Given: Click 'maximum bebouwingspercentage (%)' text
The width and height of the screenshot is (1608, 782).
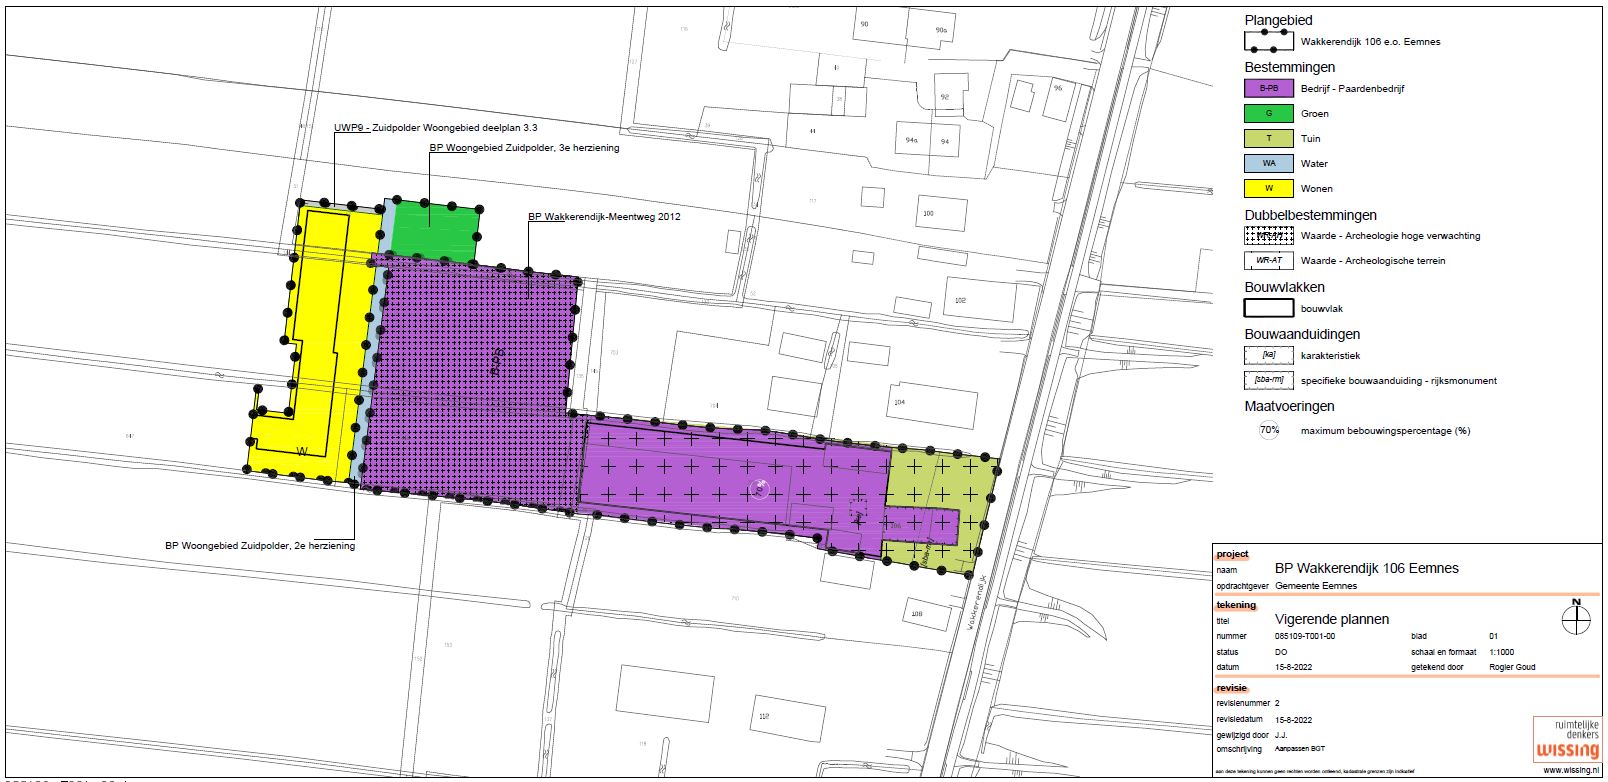Looking at the screenshot, I should (1385, 431).
